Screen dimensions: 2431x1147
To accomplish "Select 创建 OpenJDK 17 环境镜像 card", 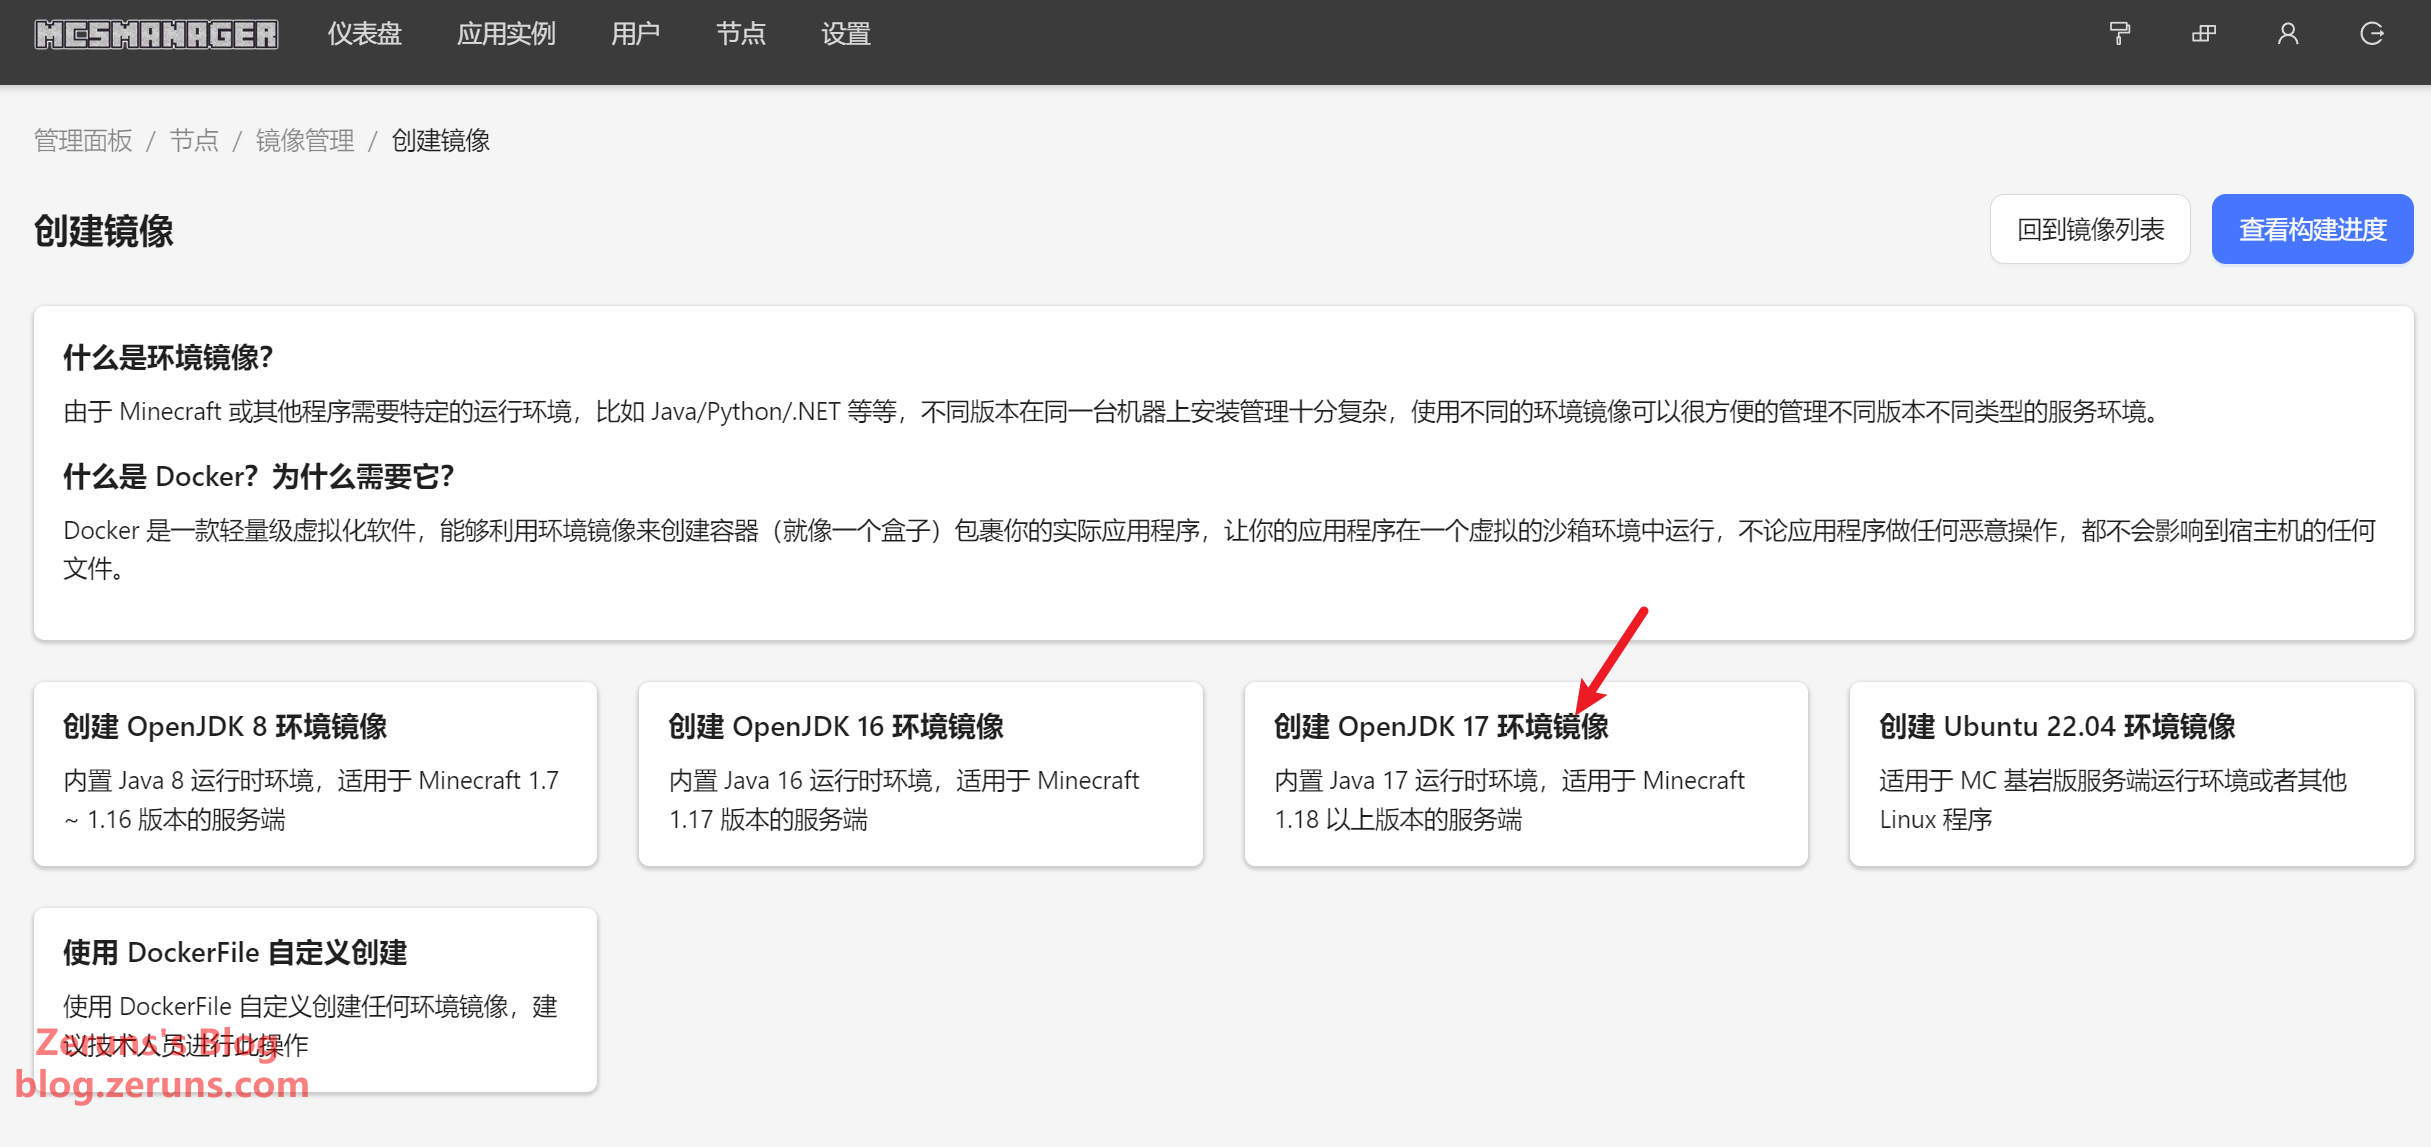I will pos(1526,774).
